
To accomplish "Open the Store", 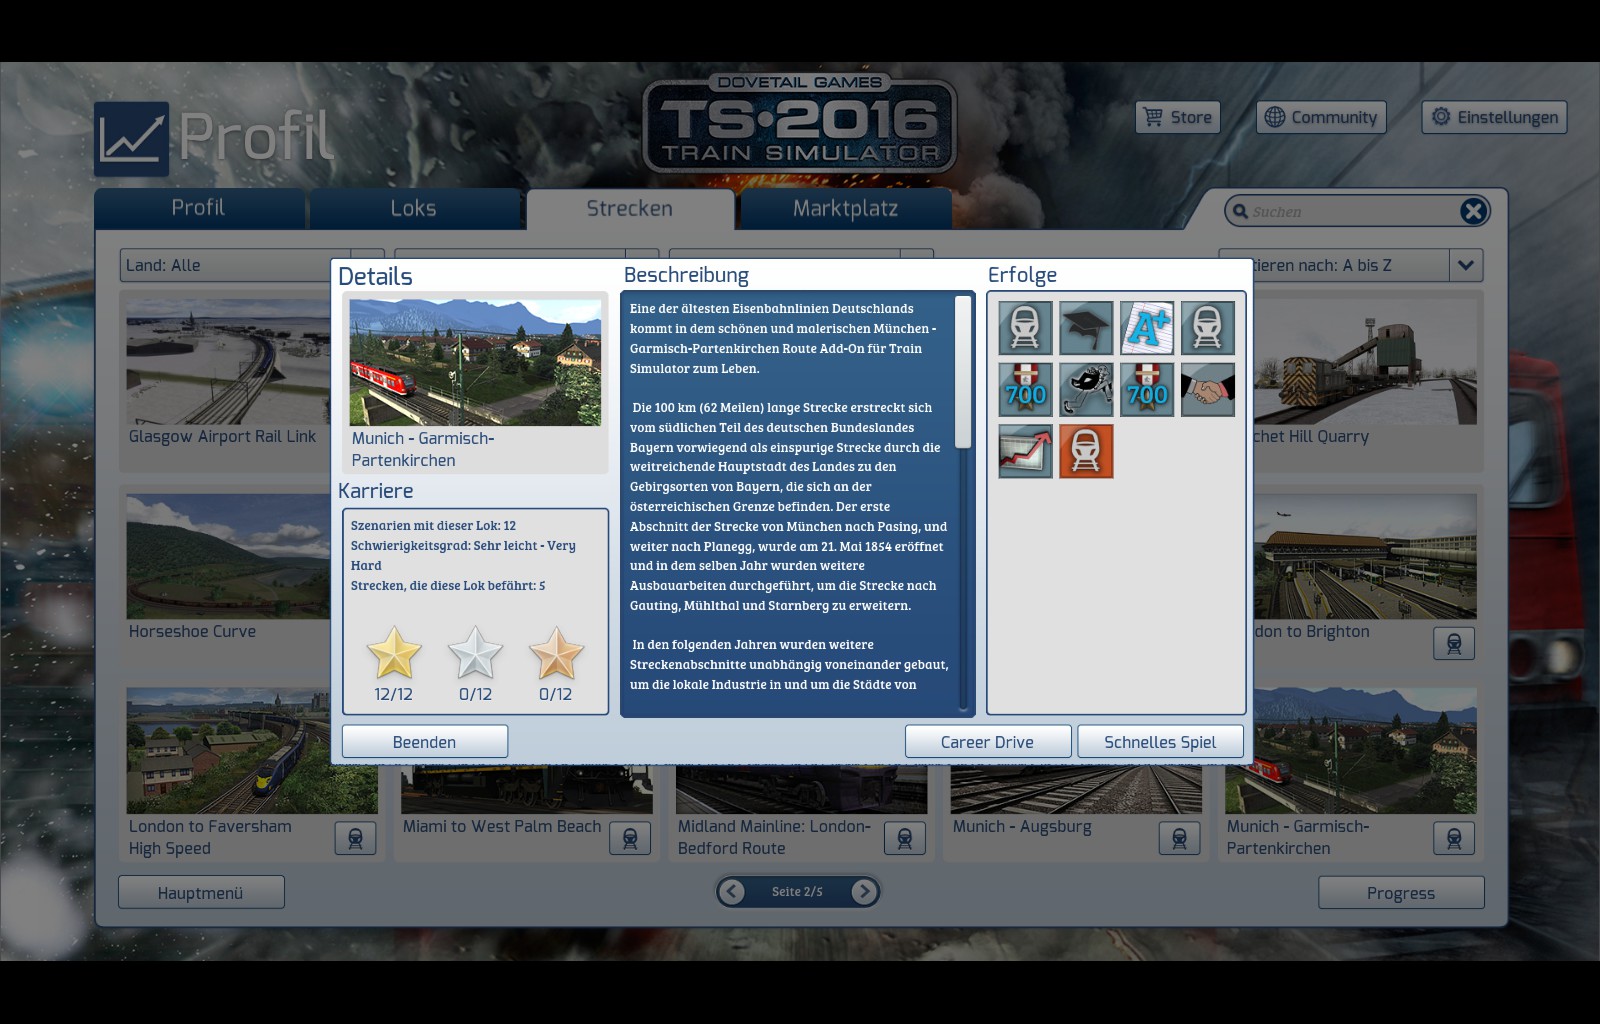I will pyautogui.click(x=1178, y=117).
